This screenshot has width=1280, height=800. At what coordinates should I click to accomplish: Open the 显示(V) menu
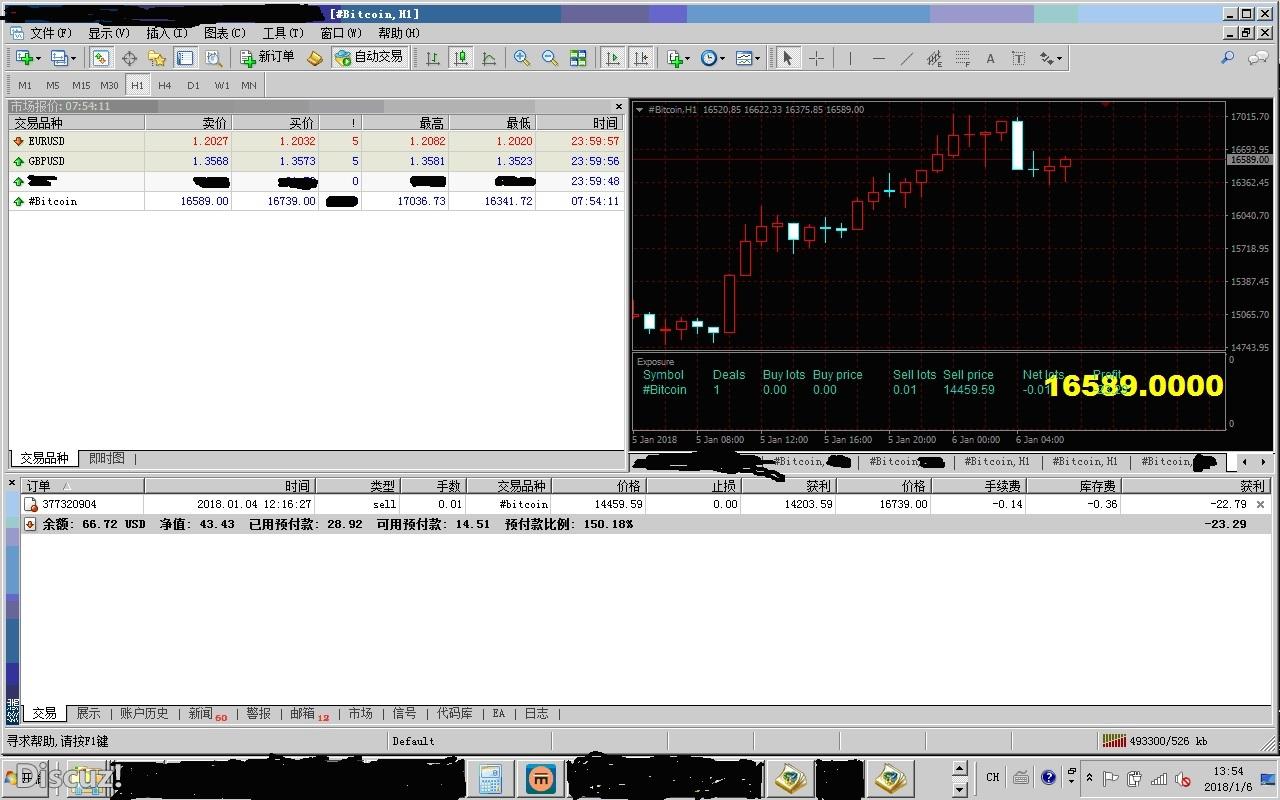pyautogui.click(x=109, y=33)
